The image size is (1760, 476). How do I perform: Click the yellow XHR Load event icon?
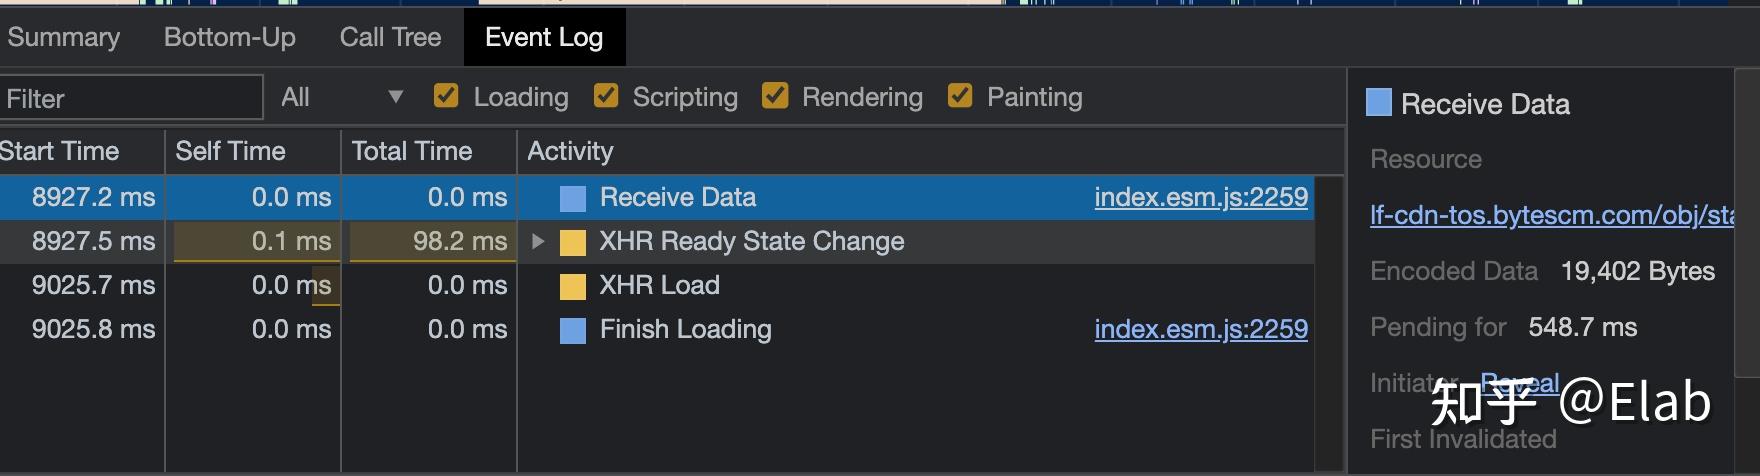(573, 286)
